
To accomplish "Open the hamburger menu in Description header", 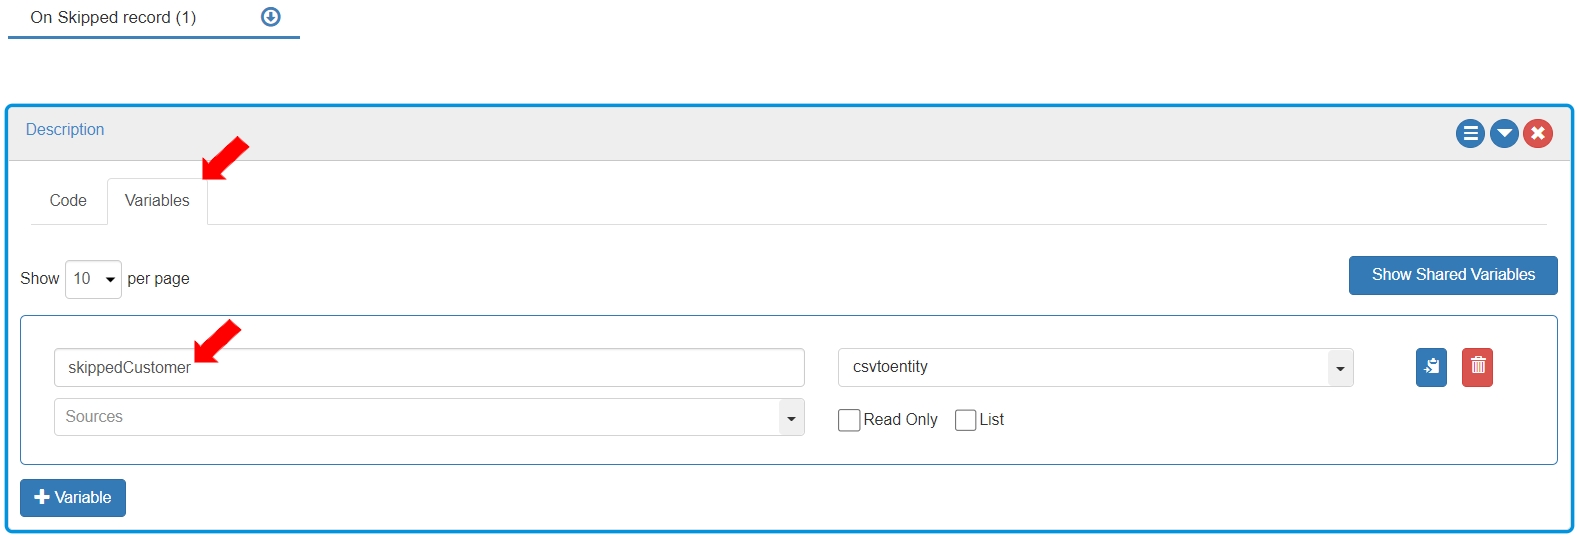I will click(x=1470, y=133).
